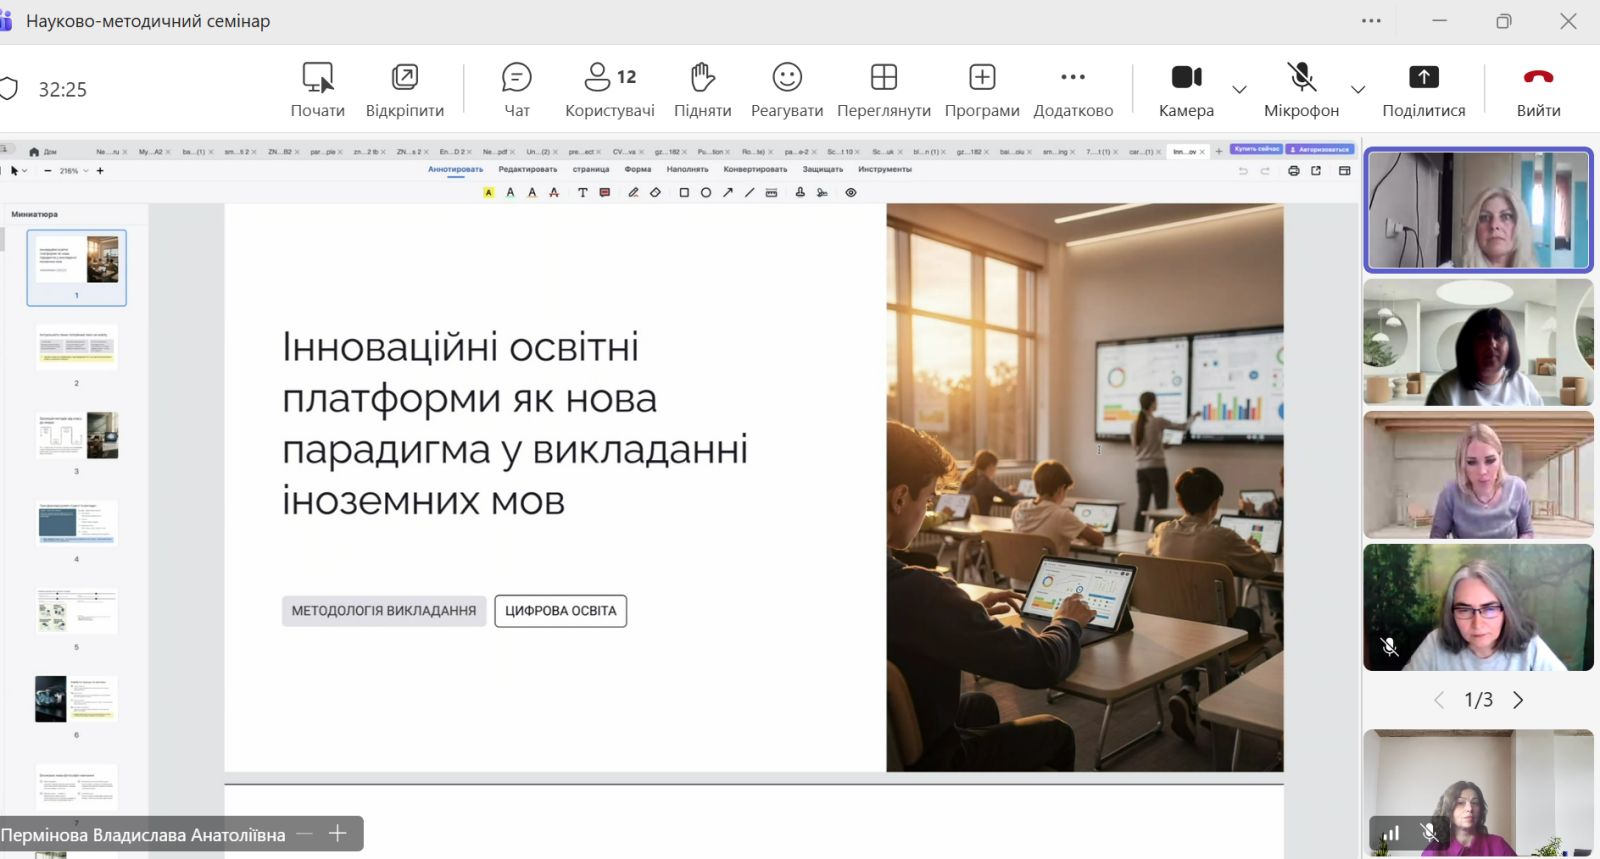
Task: Open Додатково more options
Action: [1073, 90]
